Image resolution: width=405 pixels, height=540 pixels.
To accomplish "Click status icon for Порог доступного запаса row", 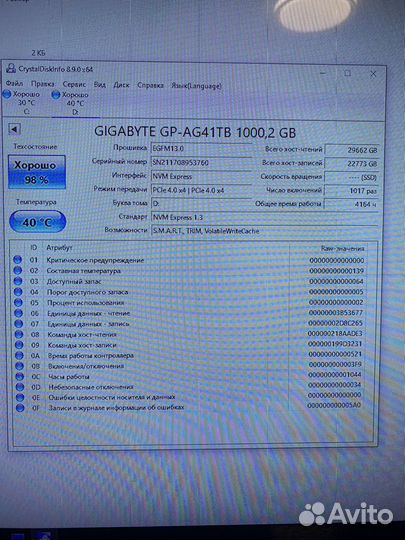I will [18, 292].
